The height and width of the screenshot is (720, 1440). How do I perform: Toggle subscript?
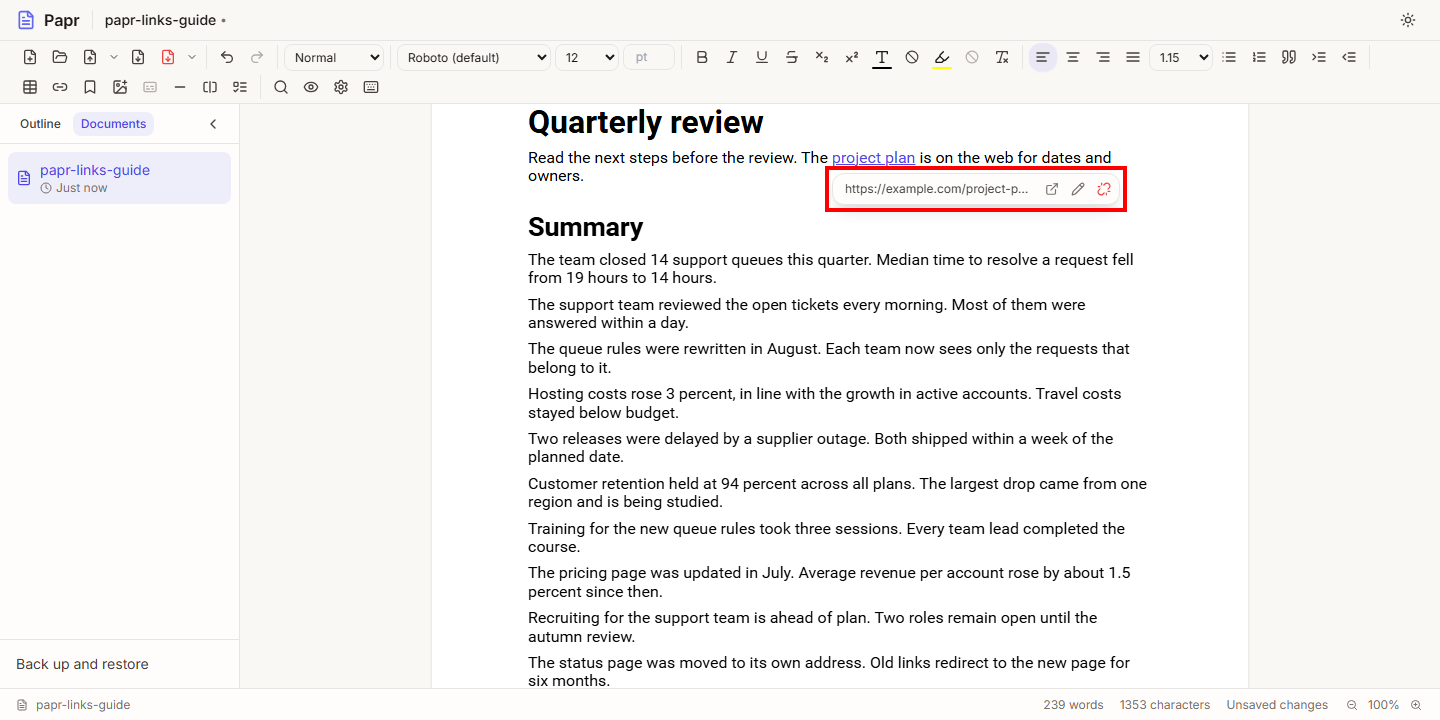point(822,57)
